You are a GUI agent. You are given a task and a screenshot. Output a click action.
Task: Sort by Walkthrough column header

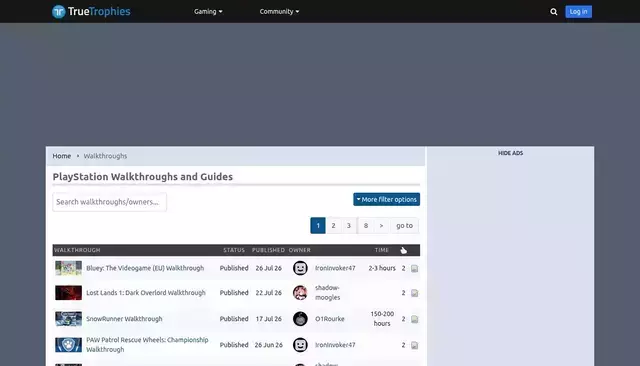coord(77,250)
